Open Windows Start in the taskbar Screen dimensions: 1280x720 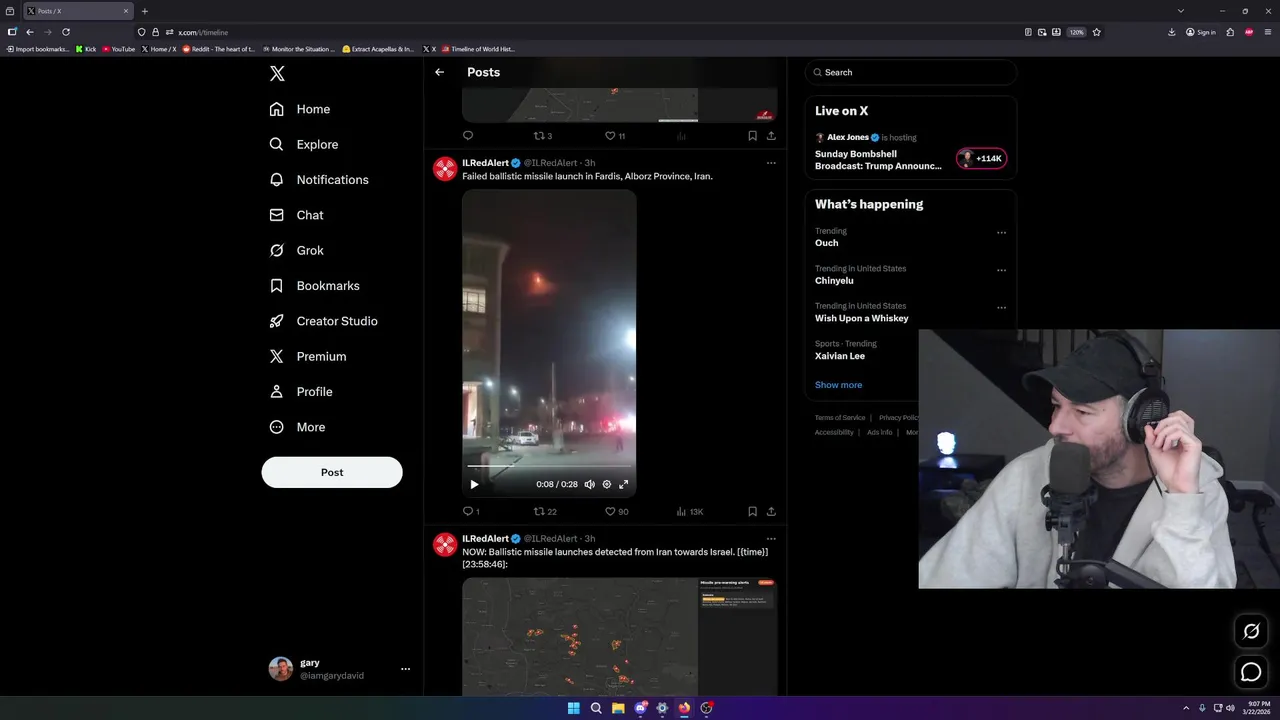(x=573, y=708)
